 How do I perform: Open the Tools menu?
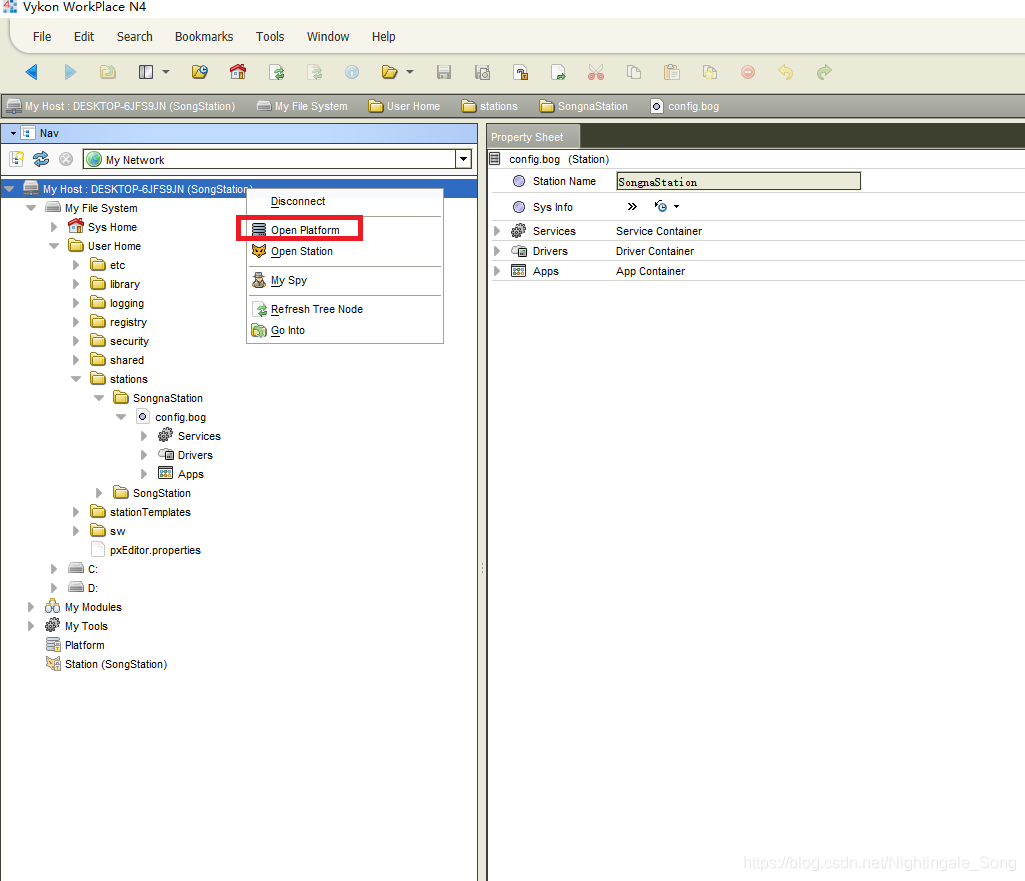(x=270, y=37)
